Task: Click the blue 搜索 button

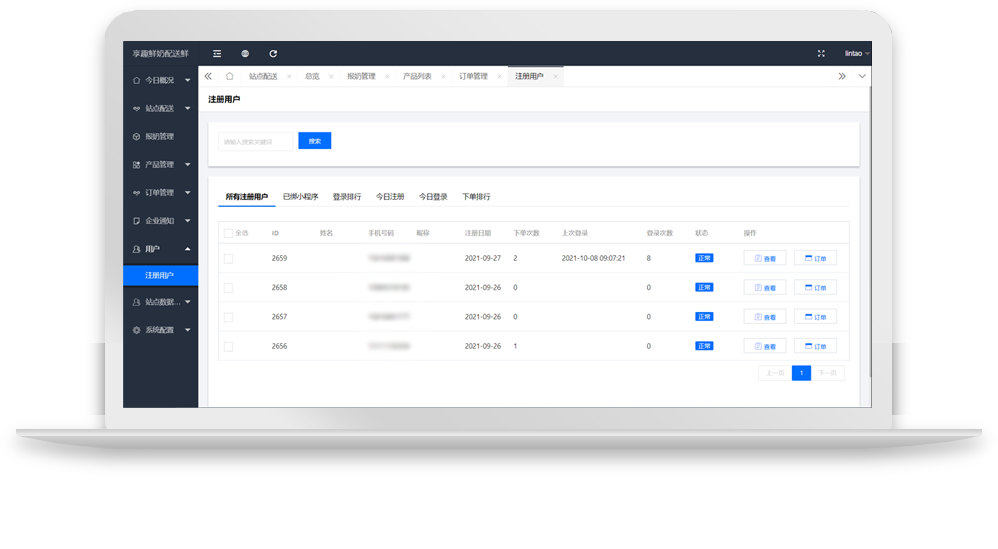Action: pyautogui.click(x=314, y=141)
